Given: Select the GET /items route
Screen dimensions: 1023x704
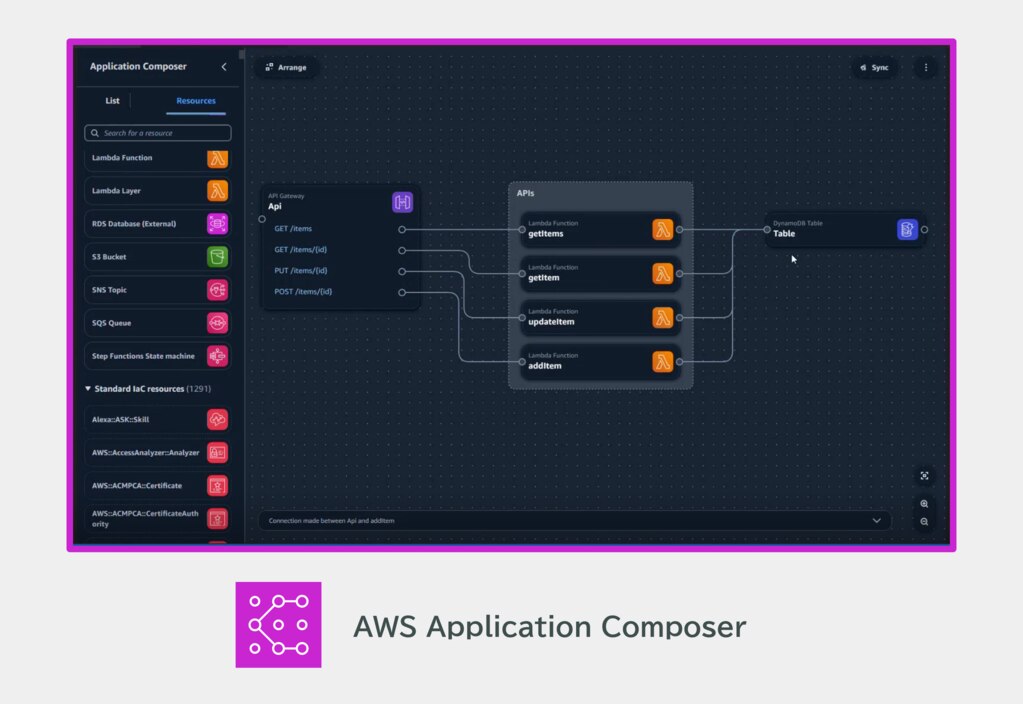Looking at the screenshot, I should (293, 228).
